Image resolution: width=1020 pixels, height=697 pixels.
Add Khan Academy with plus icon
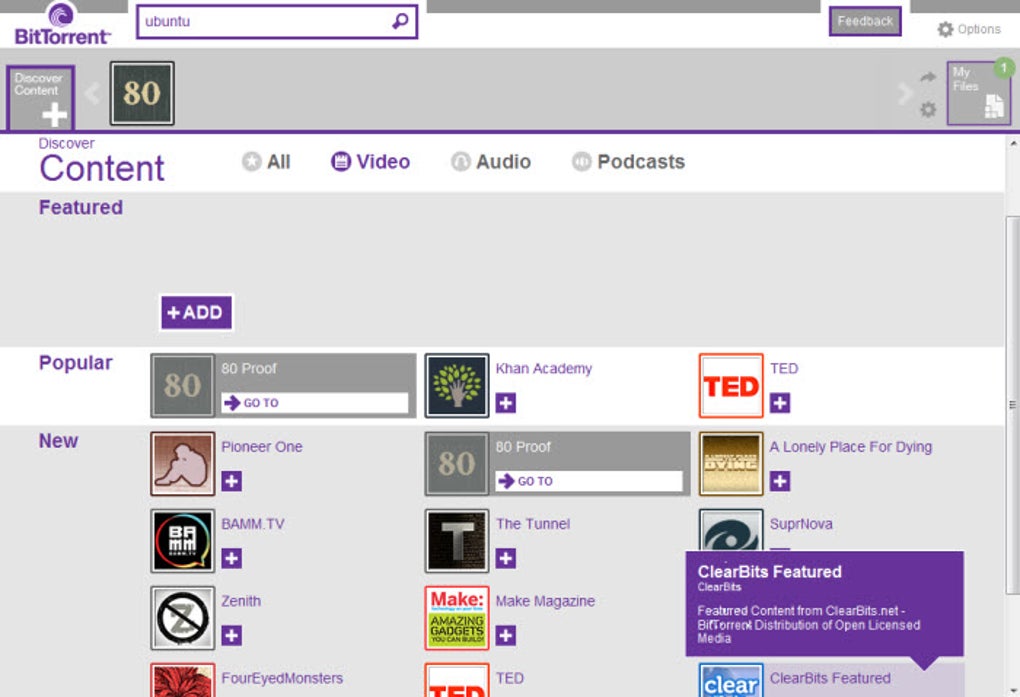click(505, 403)
